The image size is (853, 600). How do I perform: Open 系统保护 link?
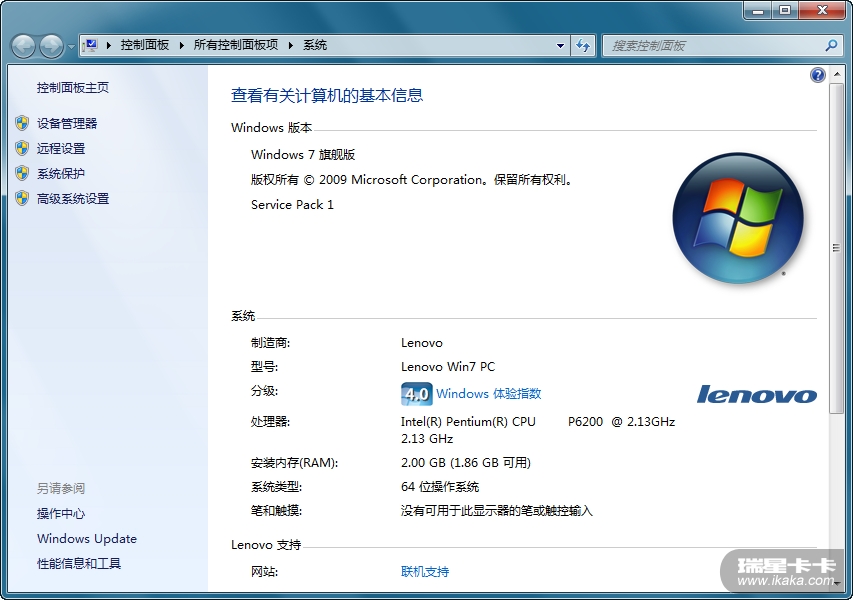pyautogui.click(x=61, y=174)
